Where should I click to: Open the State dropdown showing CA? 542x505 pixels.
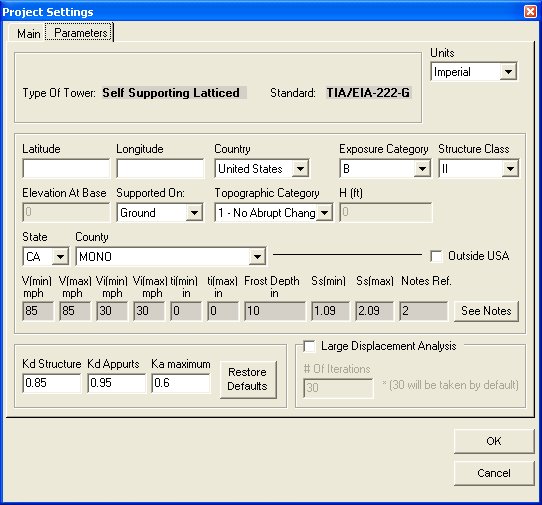point(46,256)
